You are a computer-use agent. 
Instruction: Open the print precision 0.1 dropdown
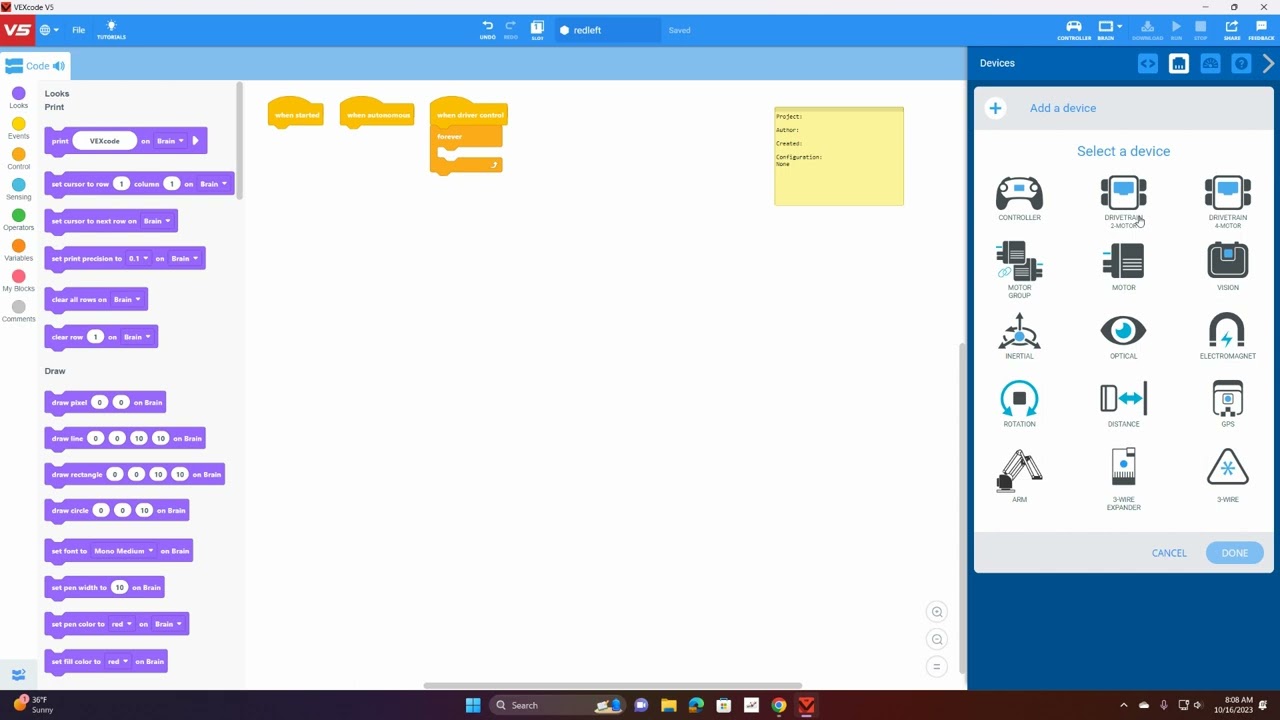click(138, 259)
